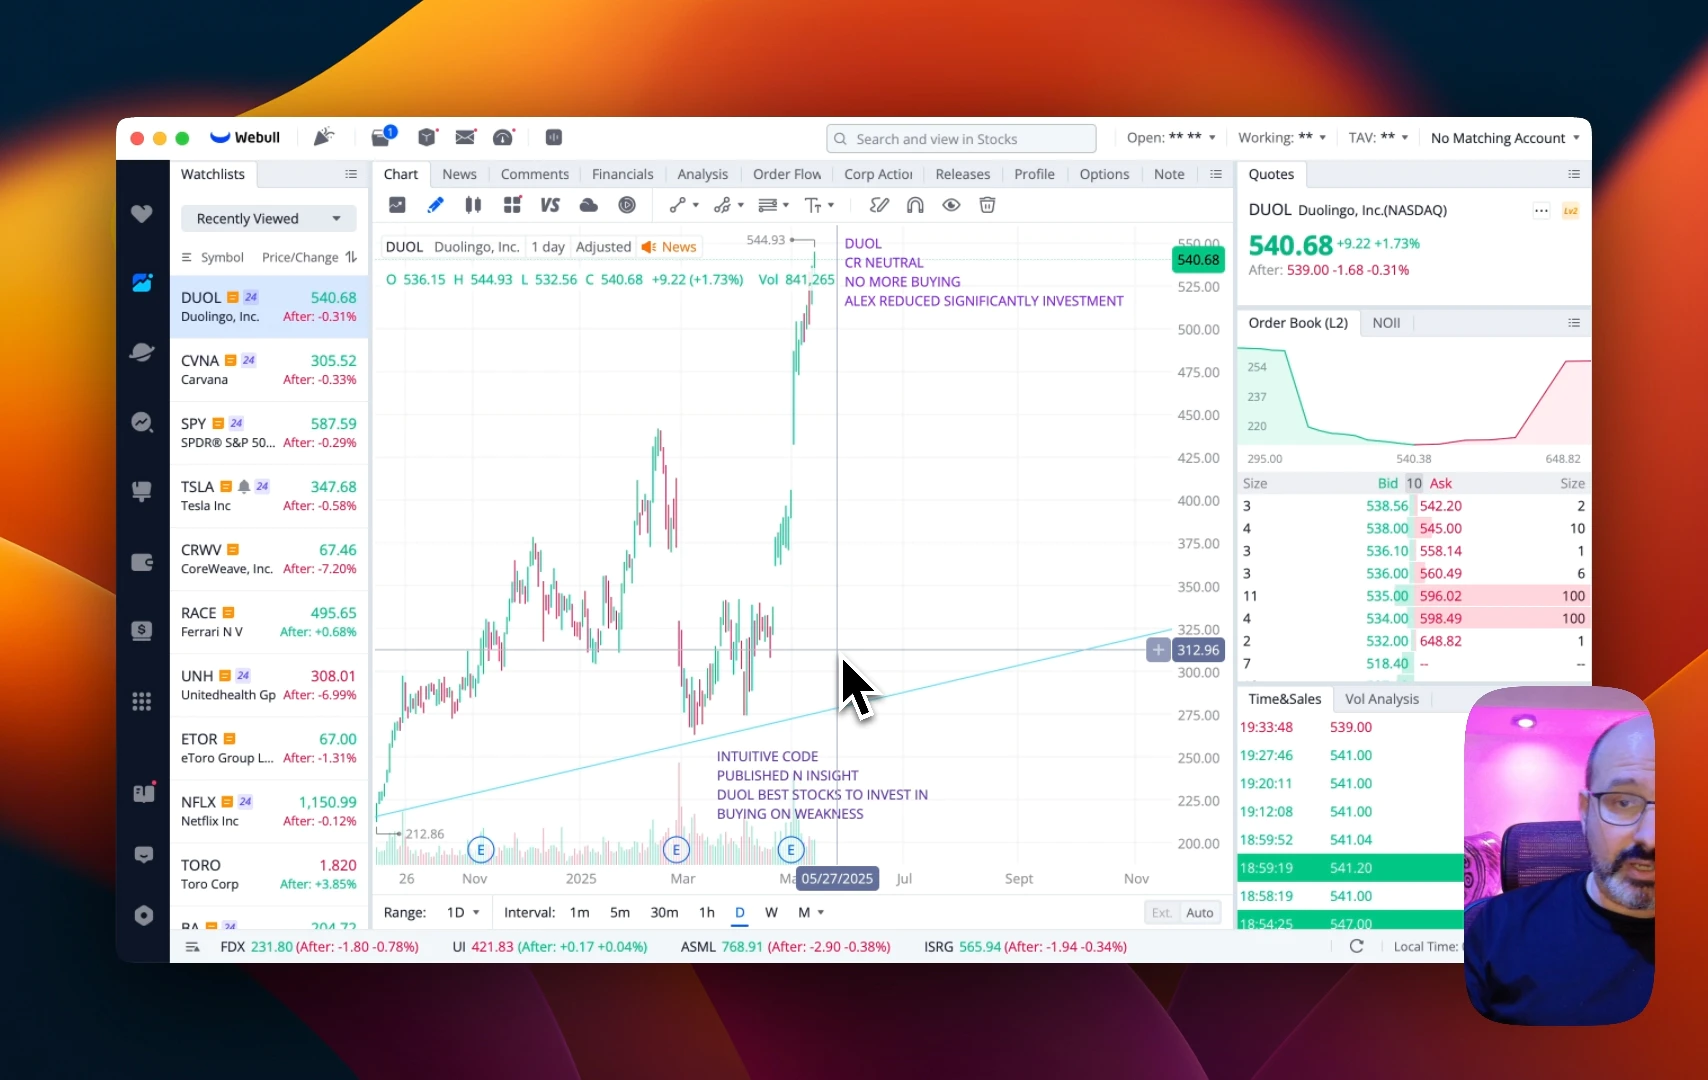Open the apps grid sidebar icon
Viewport: 1708px width, 1080px height.
pos(142,702)
